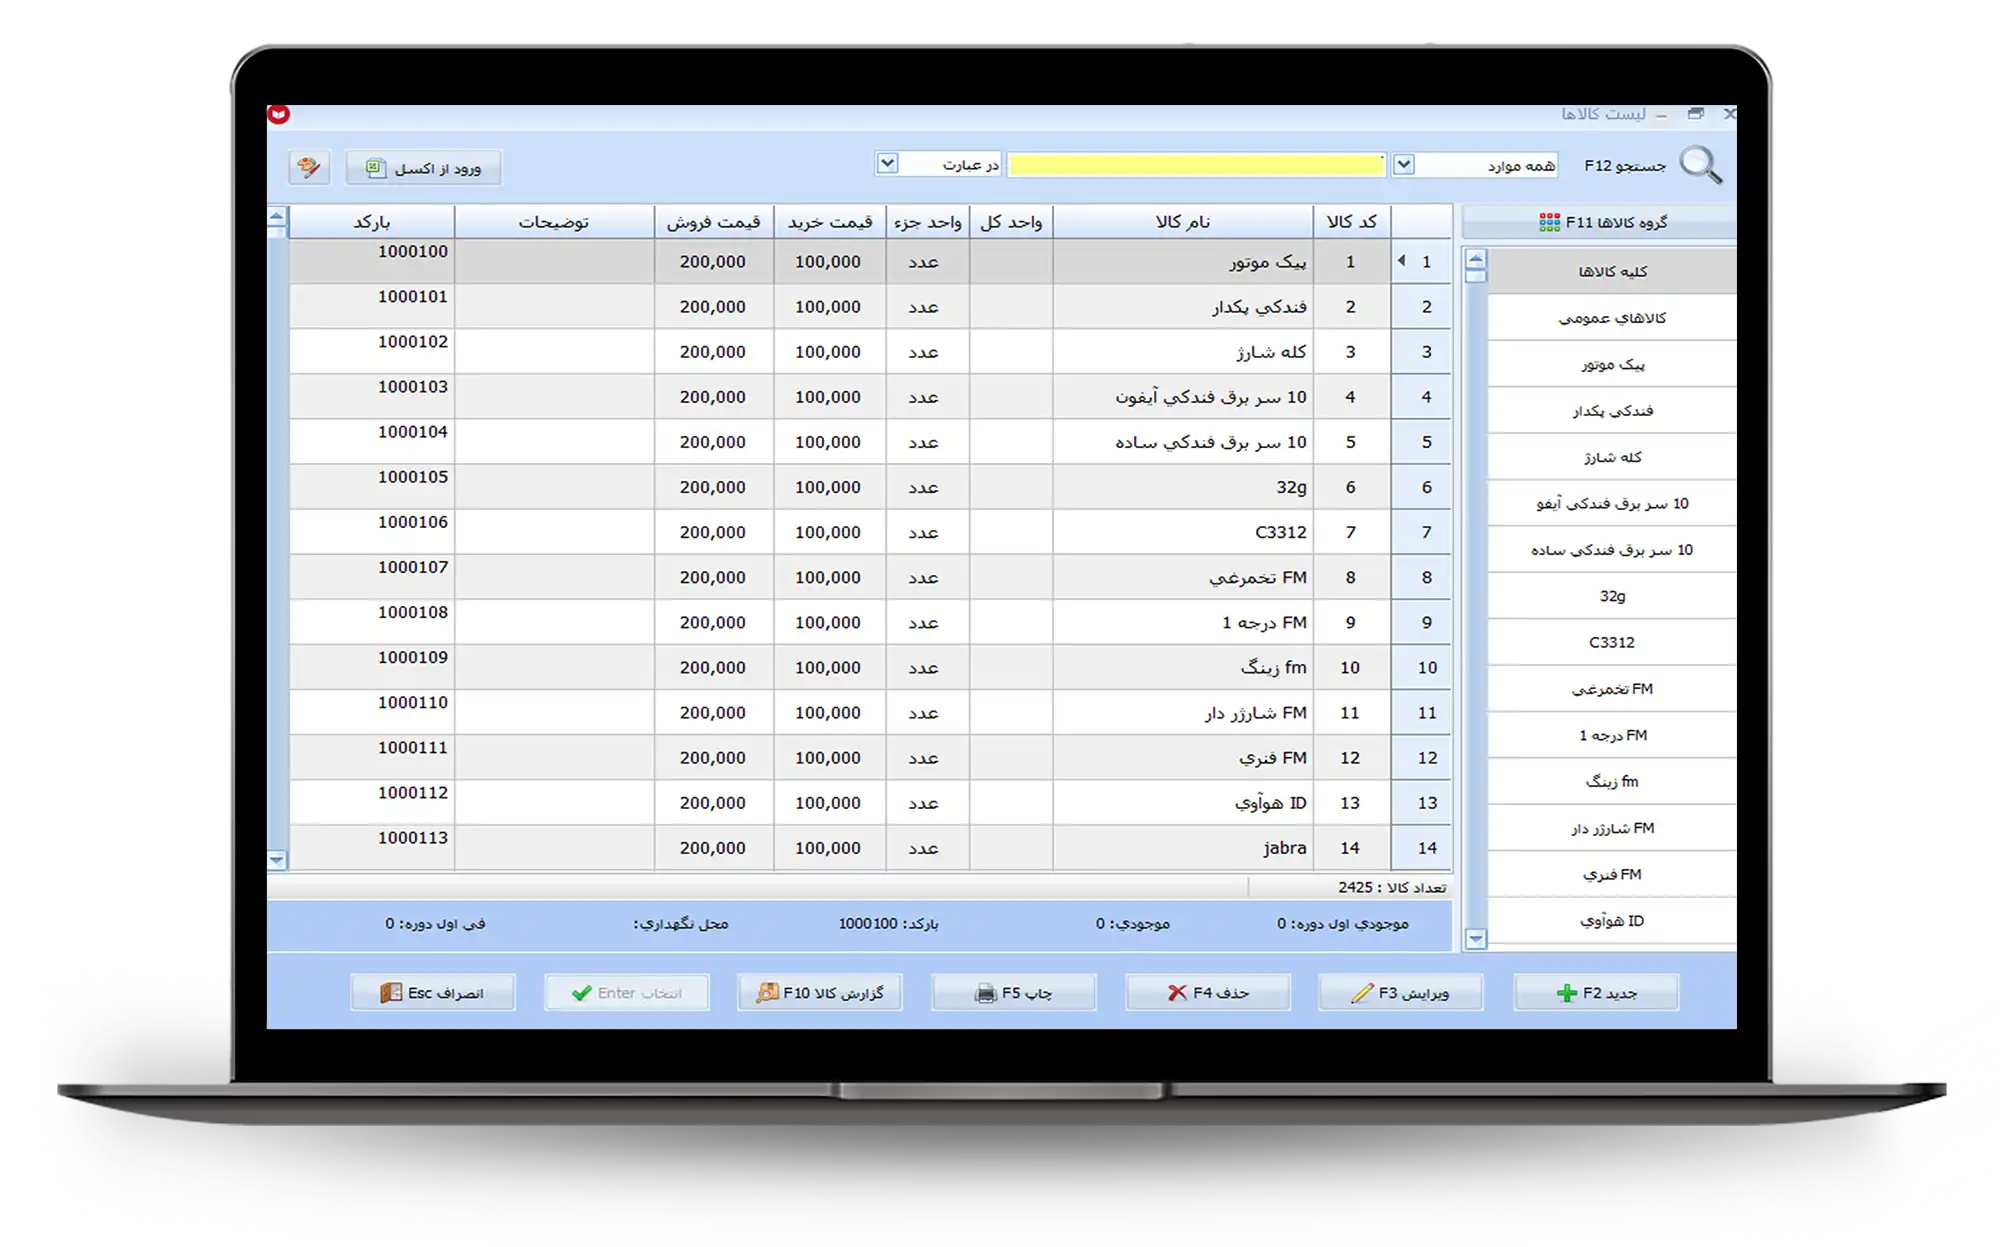
Task: Sort by قیمت فروش column header
Action: click(714, 222)
